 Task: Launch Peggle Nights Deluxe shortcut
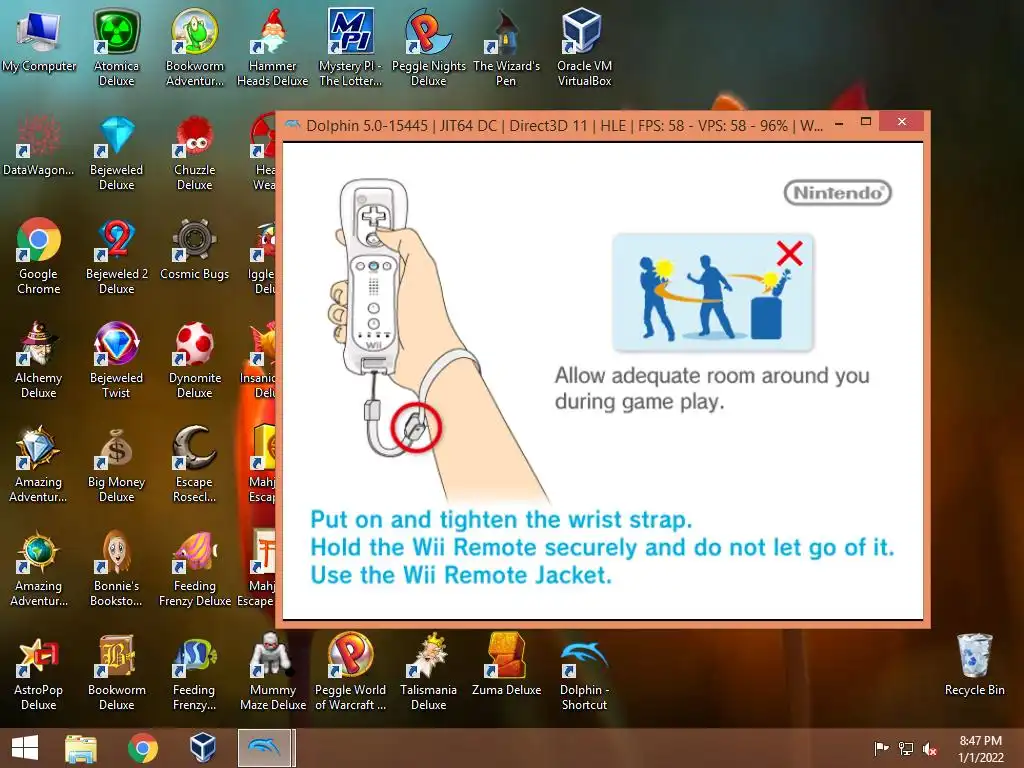pyautogui.click(x=428, y=47)
